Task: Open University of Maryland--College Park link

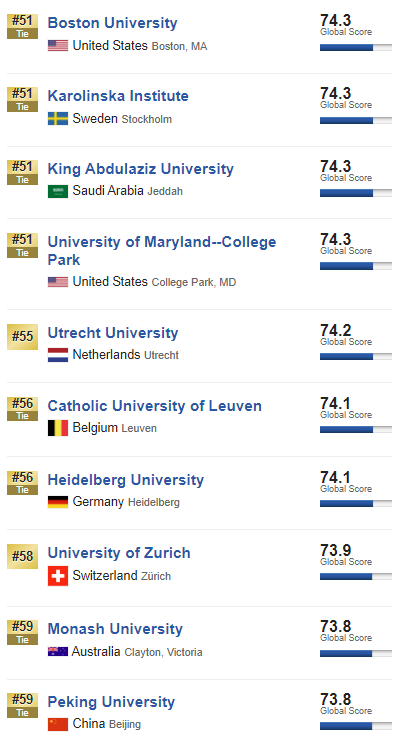Action: coord(162,251)
